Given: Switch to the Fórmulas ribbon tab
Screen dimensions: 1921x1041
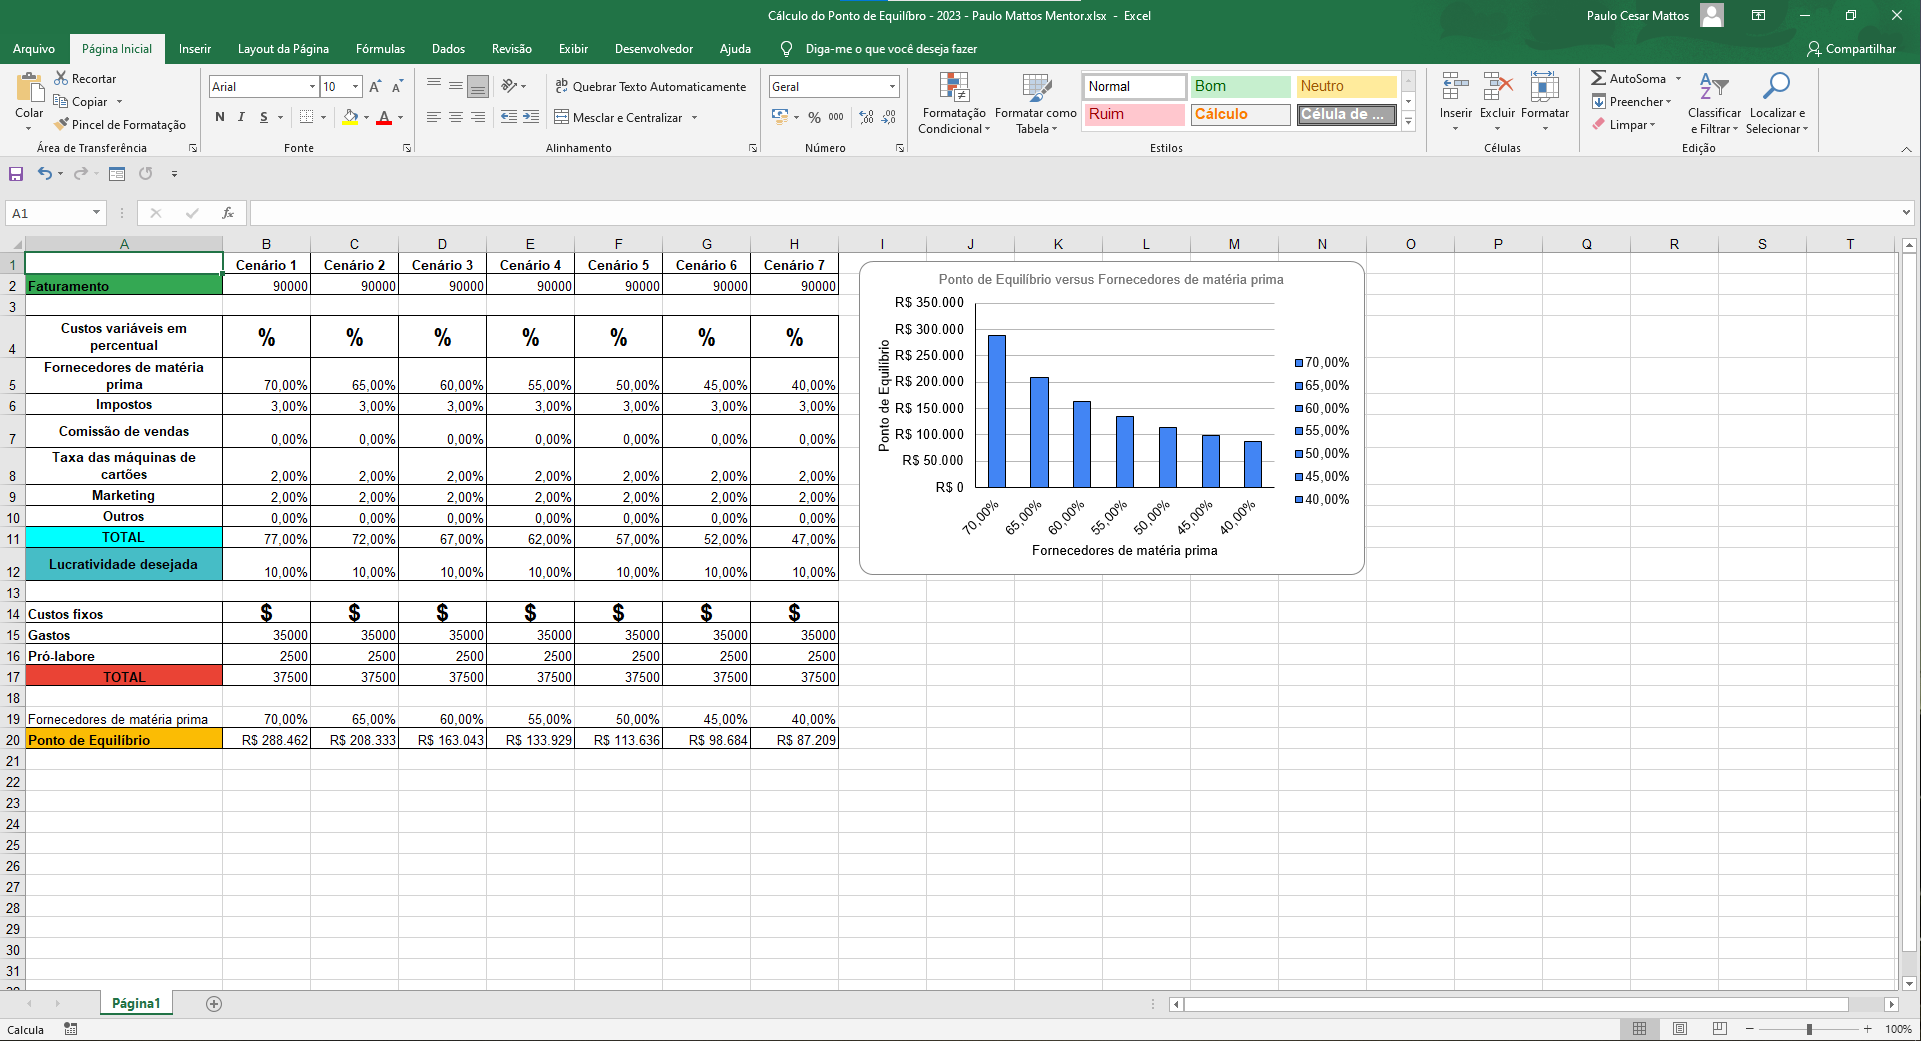Looking at the screenshot, I should 380,48.
